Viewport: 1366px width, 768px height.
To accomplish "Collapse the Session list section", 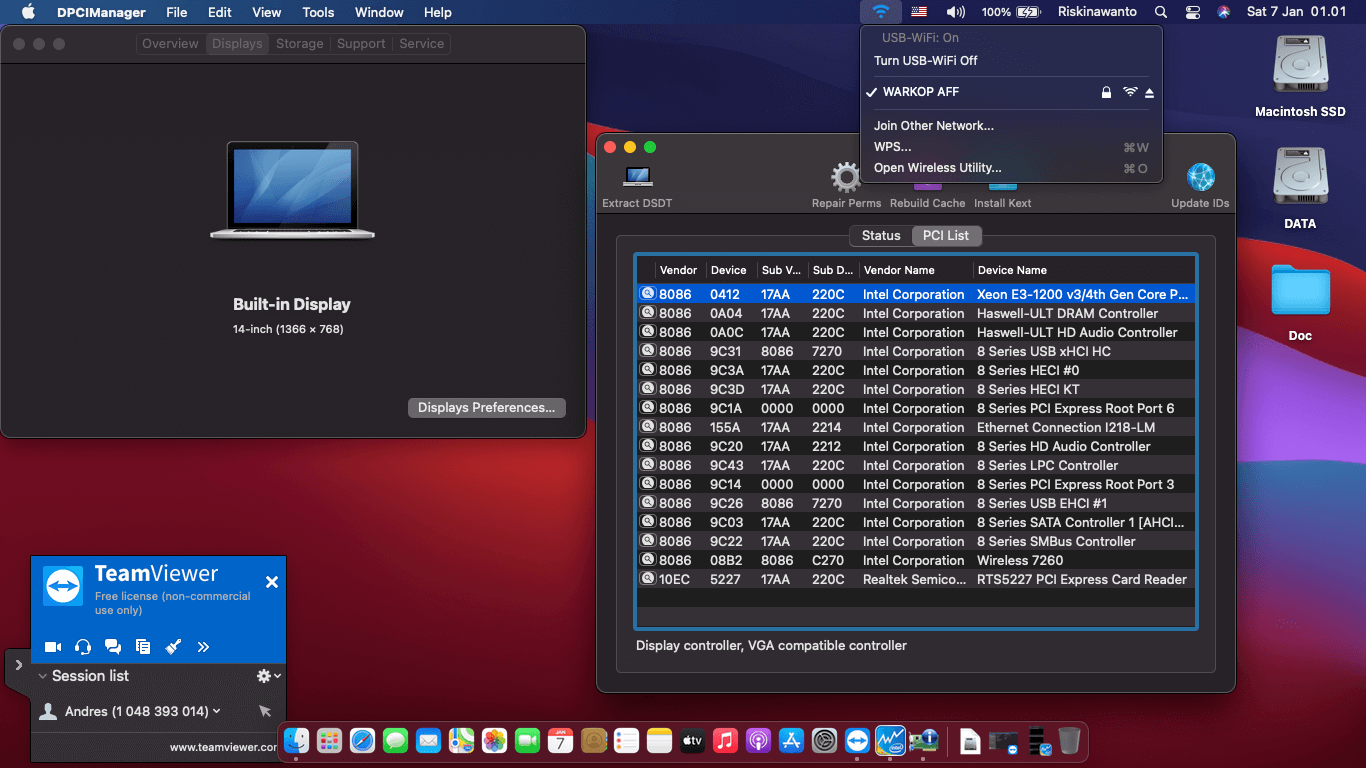I will click(43, 676).
